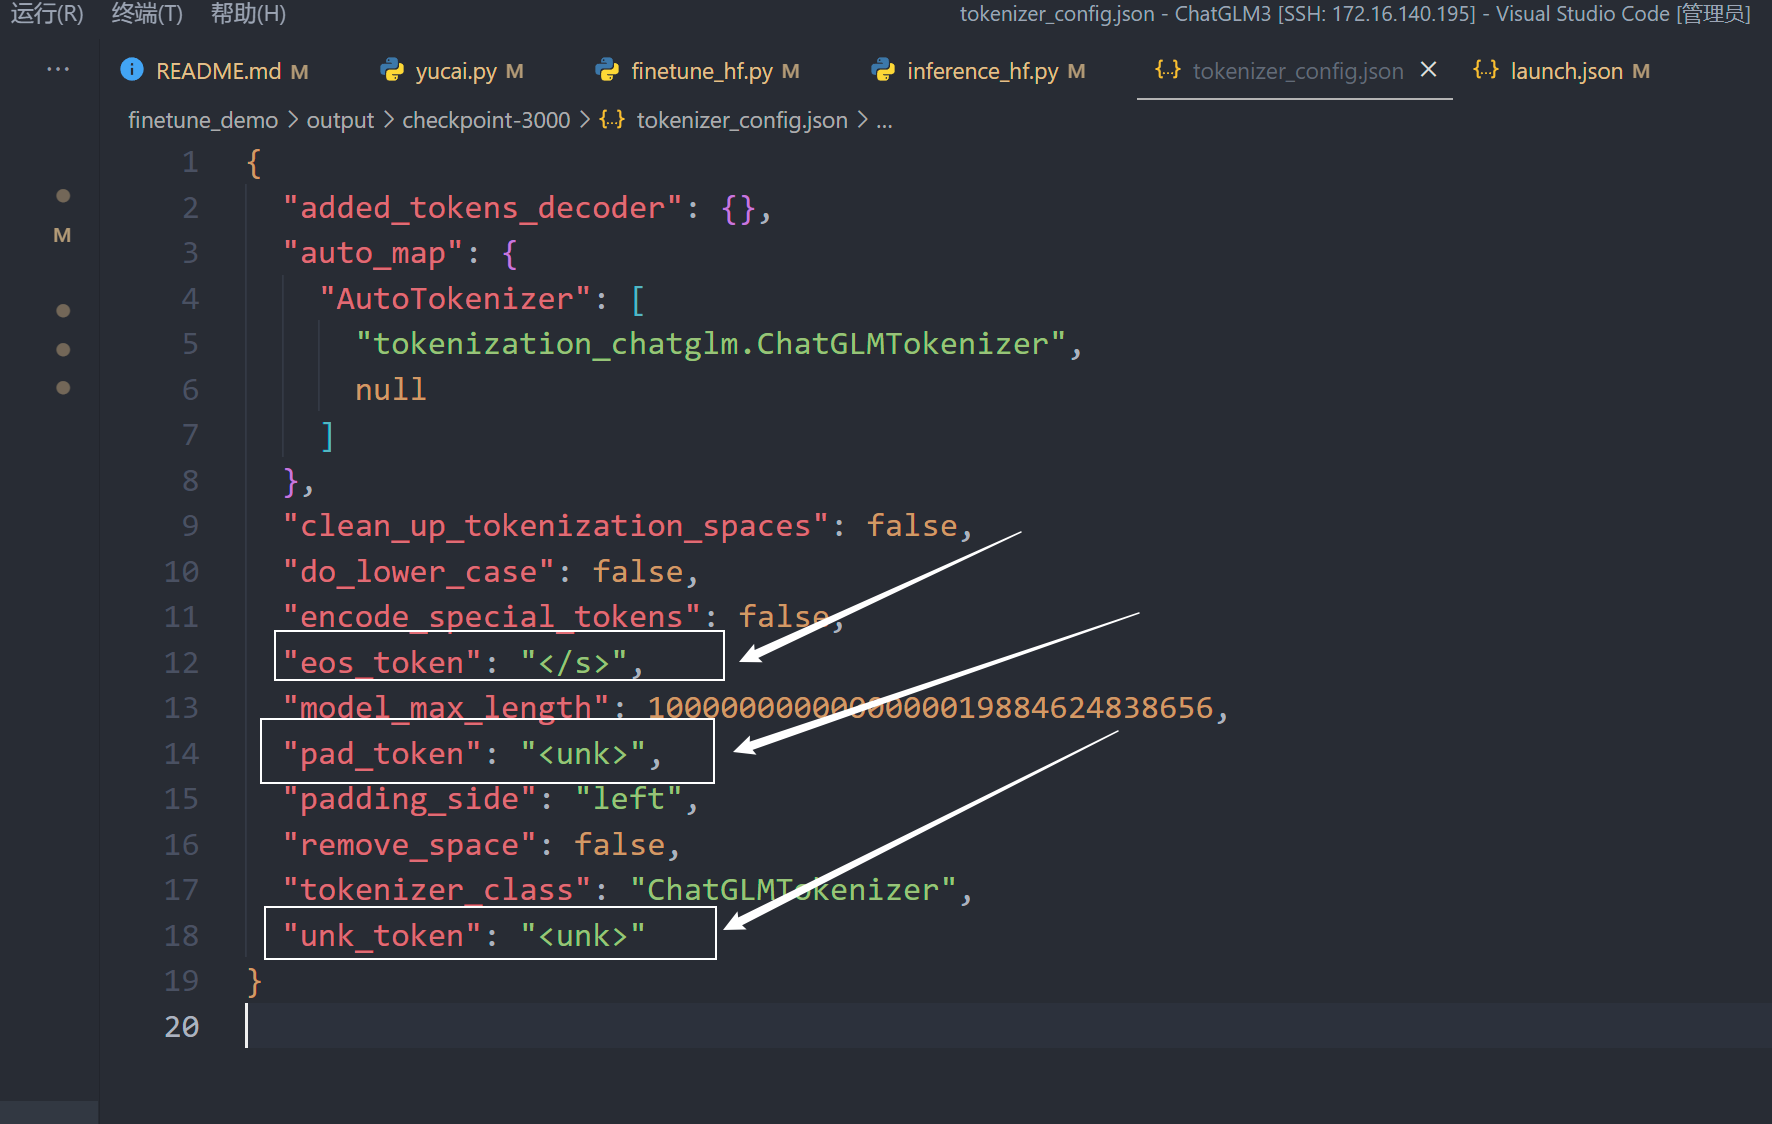This screenshot has width=1772, height=1124.
Task: Click the finetune_demo breadcrumb
Action: tap(203, 120)
